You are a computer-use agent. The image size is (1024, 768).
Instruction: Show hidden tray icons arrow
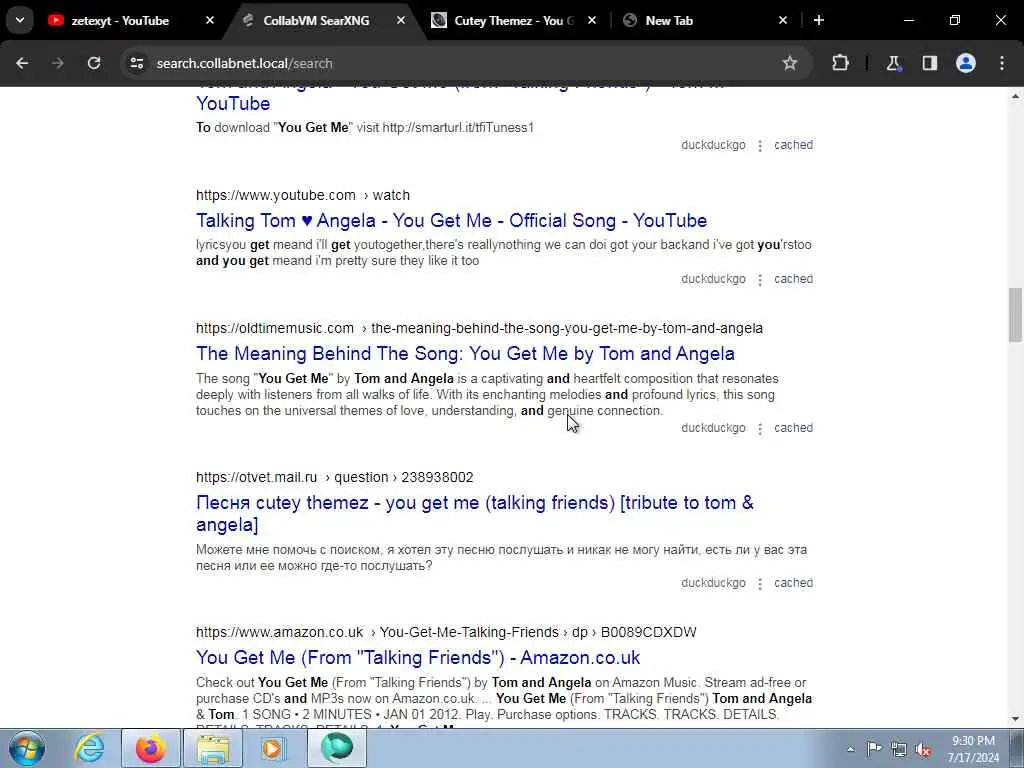850,749
